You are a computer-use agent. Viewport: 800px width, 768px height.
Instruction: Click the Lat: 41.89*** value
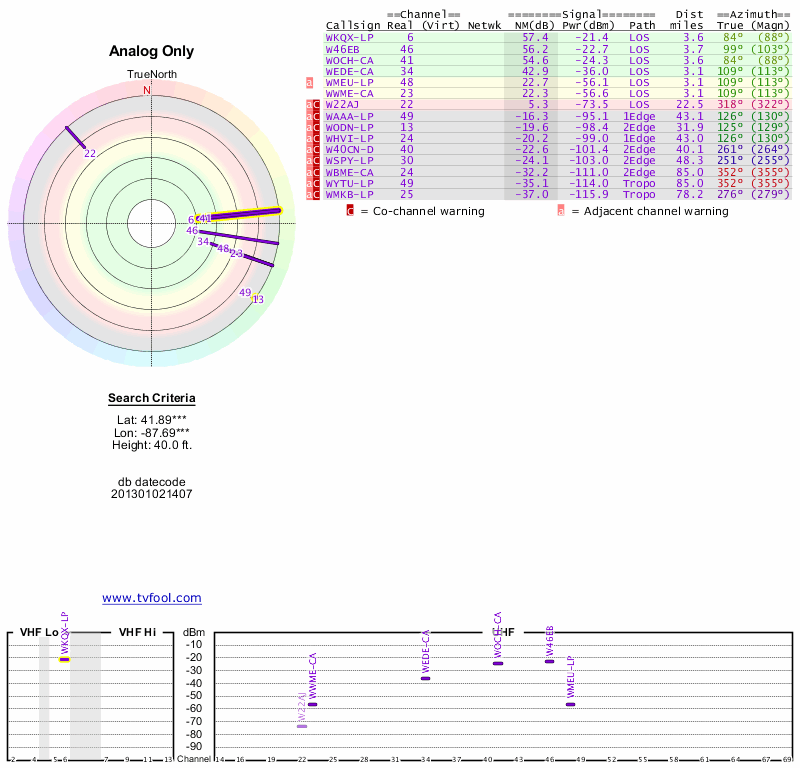click(152, 420)
